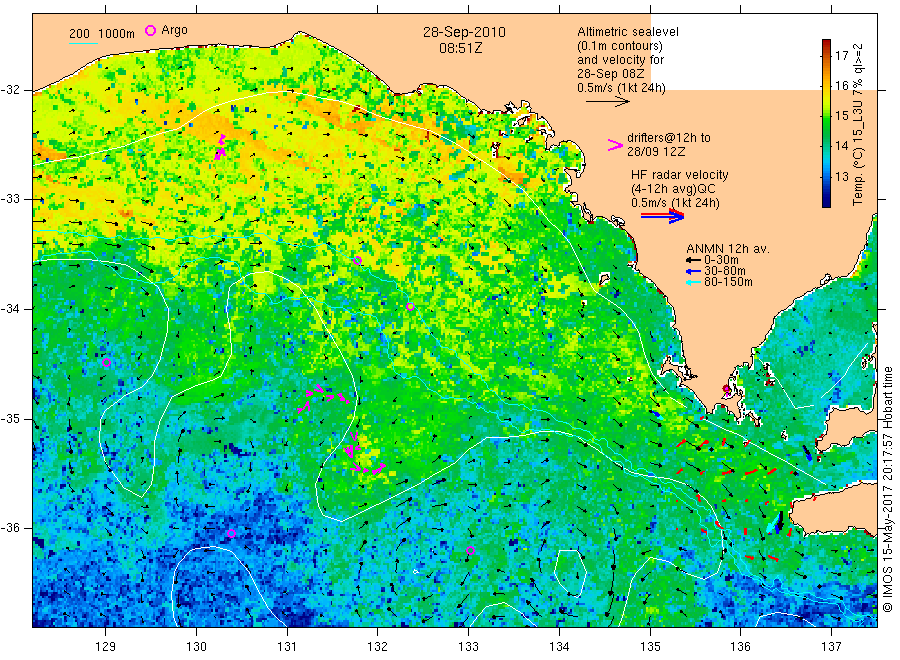Click the '30-80m' depth label
Image resolution: width=900 pixels, height=660 pixels.
point(725,271)
